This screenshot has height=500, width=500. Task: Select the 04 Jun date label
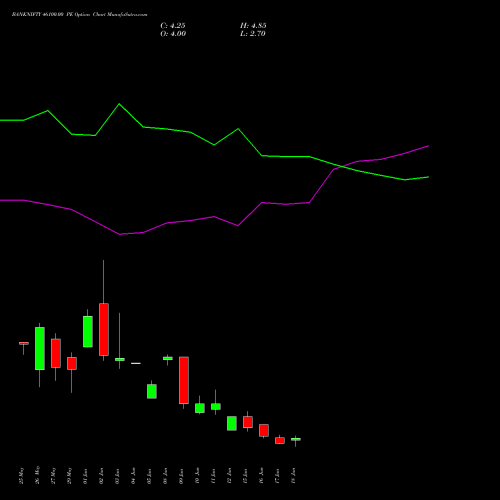click(134, 476)
